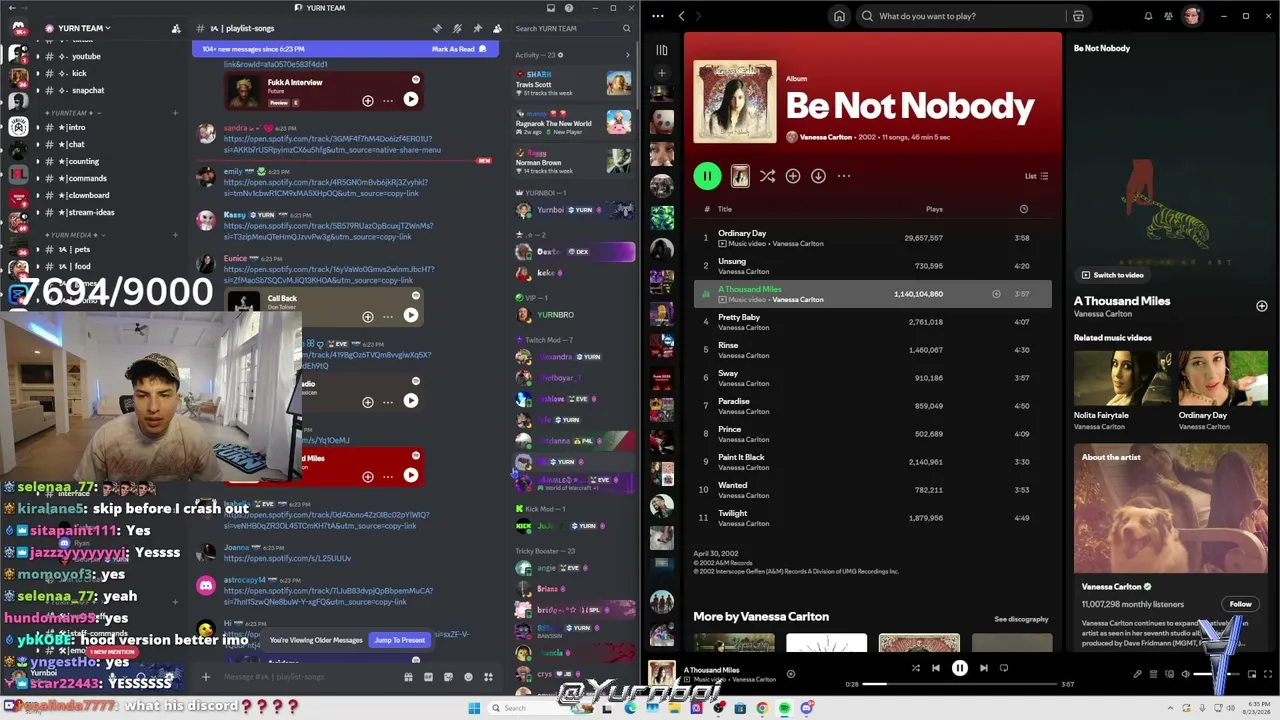The height and width of the screenshot is (720, 1280).
Task: Toggle shuffle in the bottom player bar
Action: click(x=915, y=668)
